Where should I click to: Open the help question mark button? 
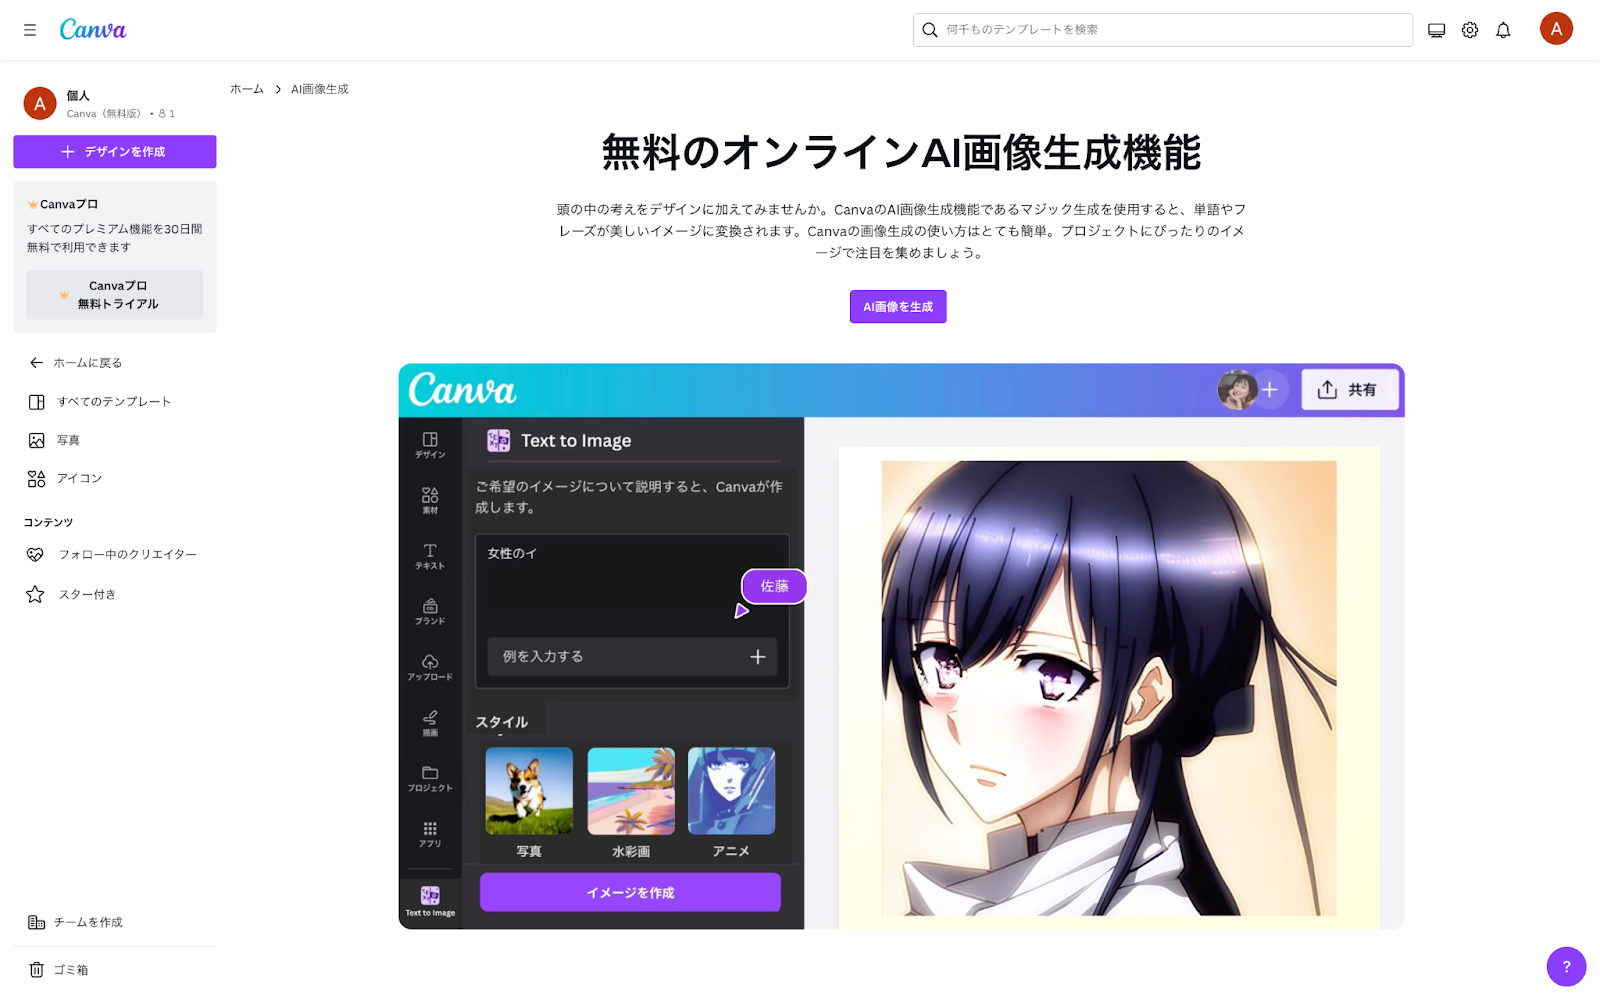1566,967
